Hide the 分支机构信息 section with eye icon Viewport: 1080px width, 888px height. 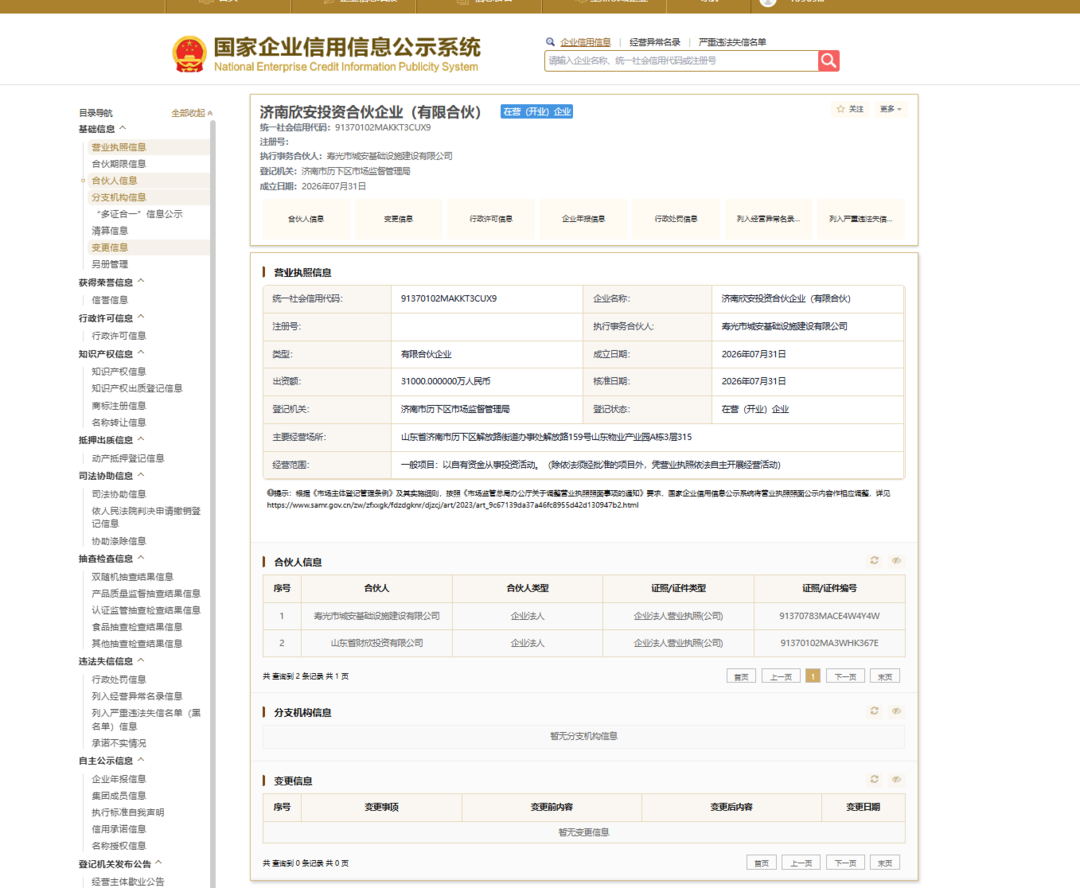896,711
